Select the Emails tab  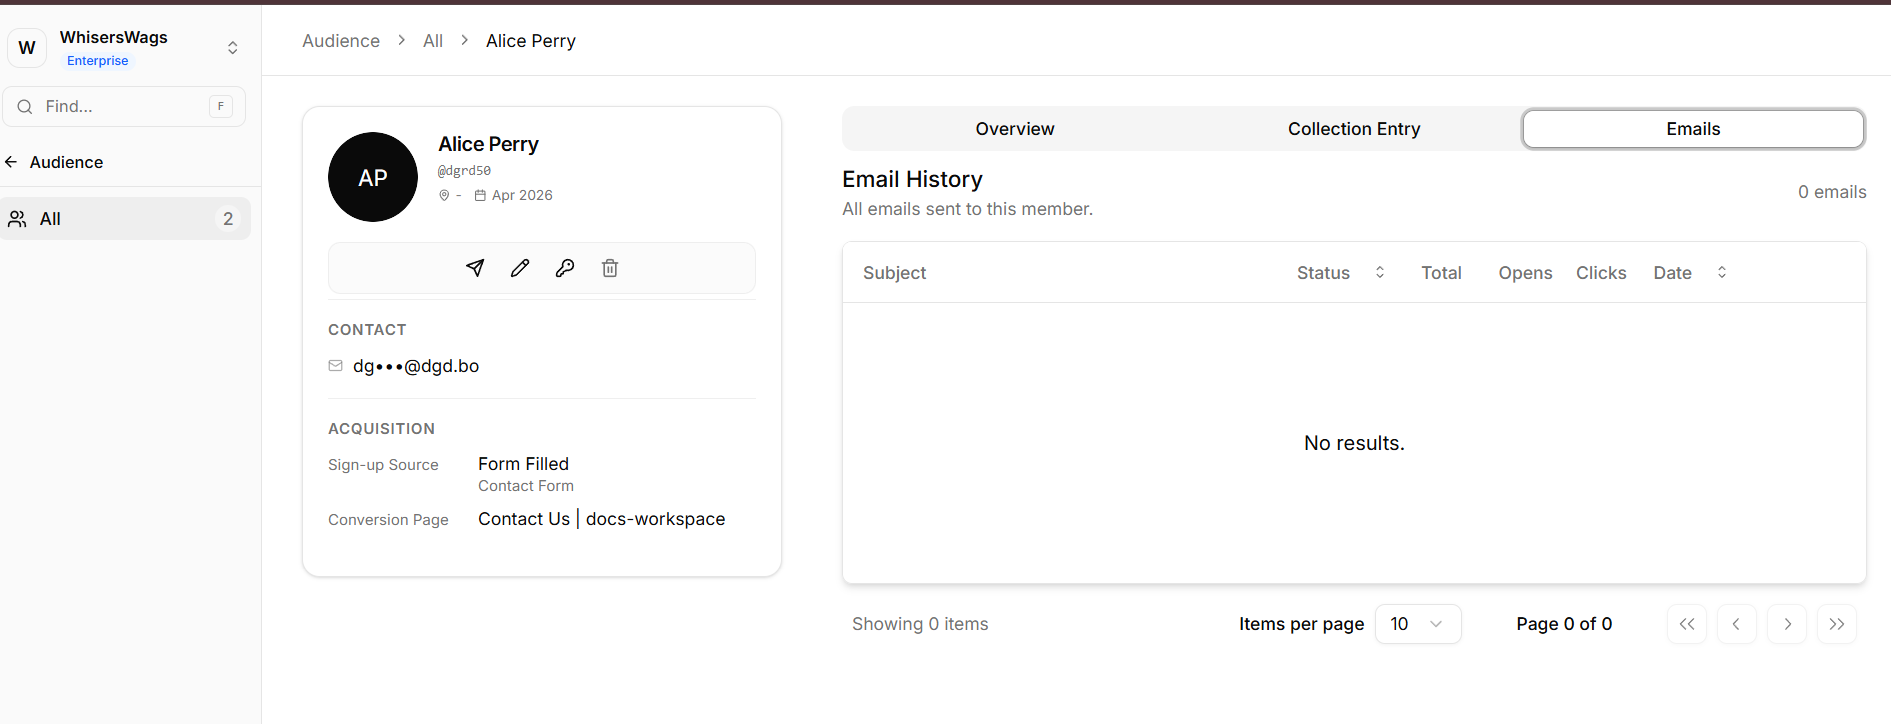[1692, 129]
